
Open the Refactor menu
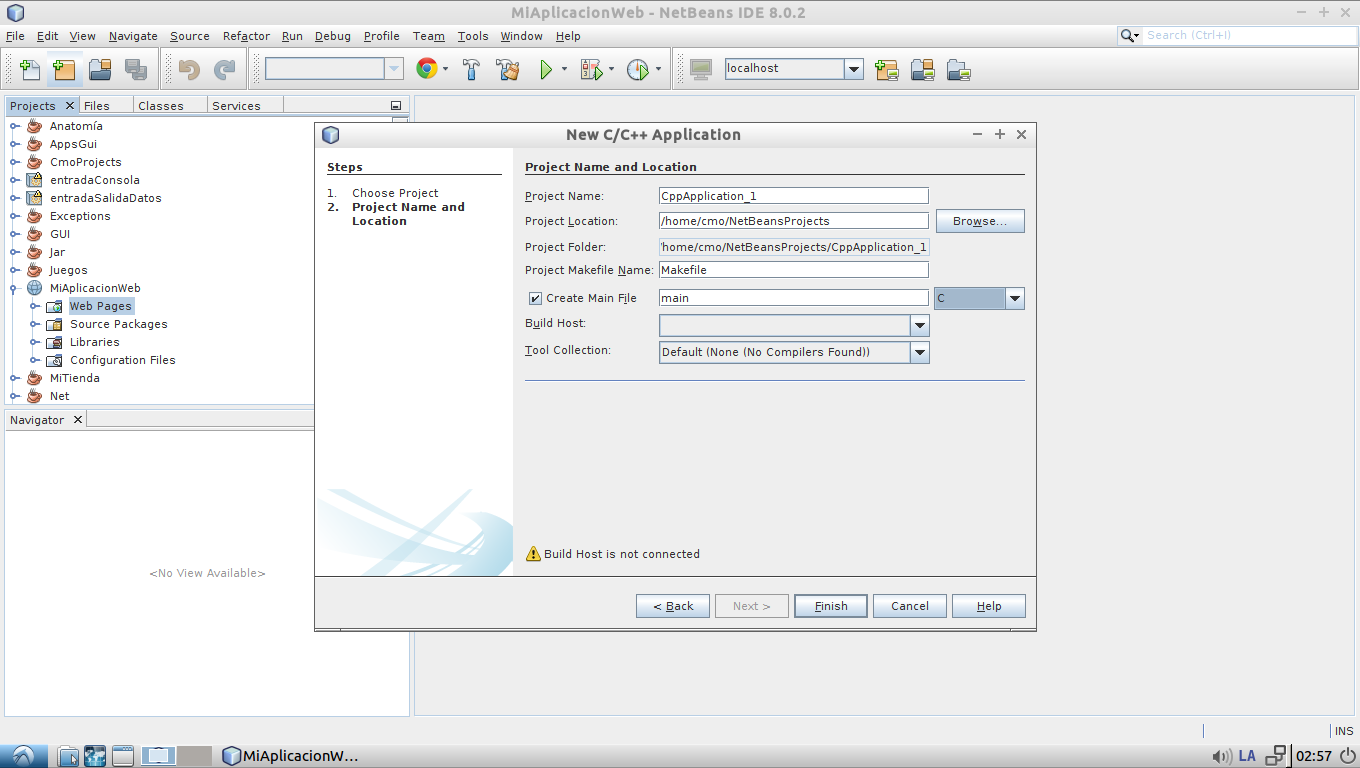246,36
